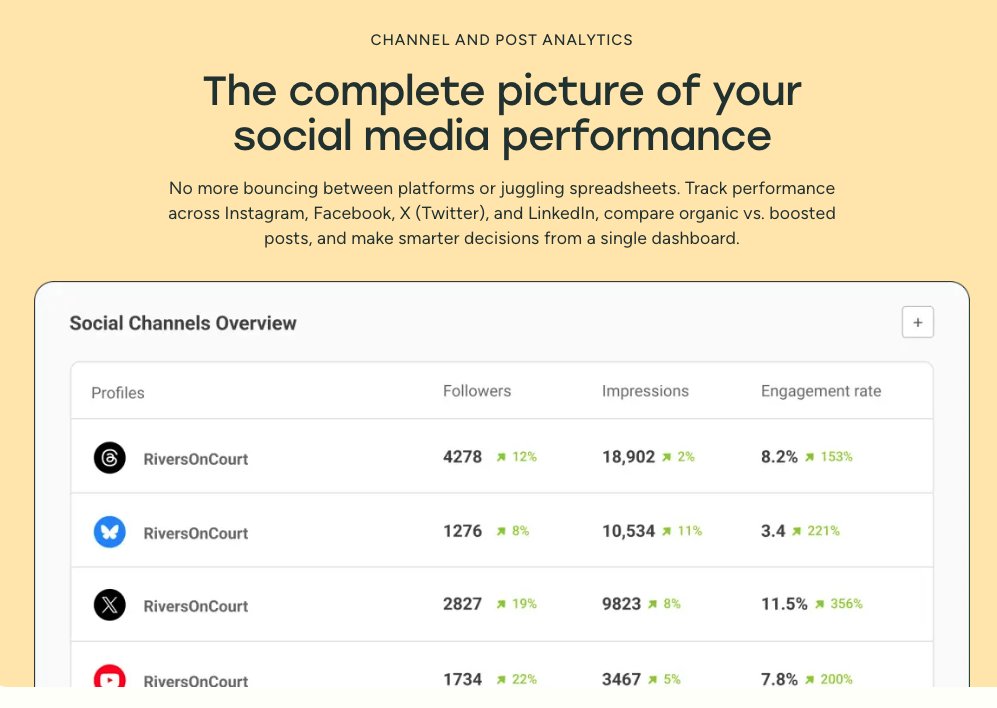Click the arrow next to 153% engagement change

click(809, 457)
